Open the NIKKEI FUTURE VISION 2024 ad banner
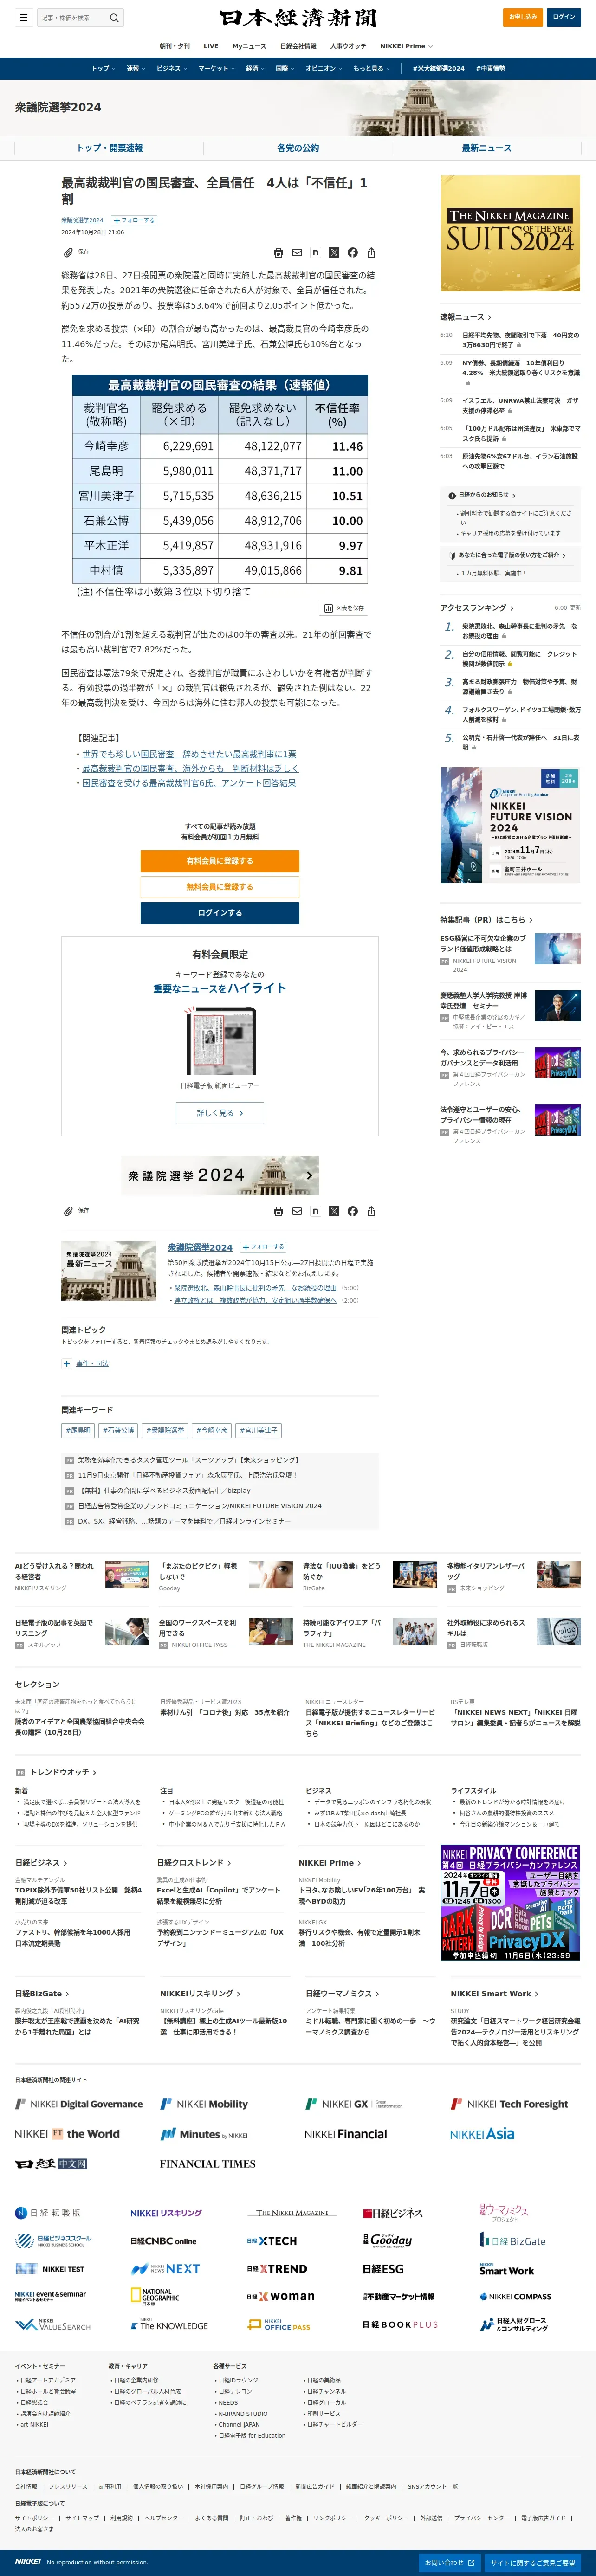The width and height of the screenshot is (596, 2576). coord(510,825)
